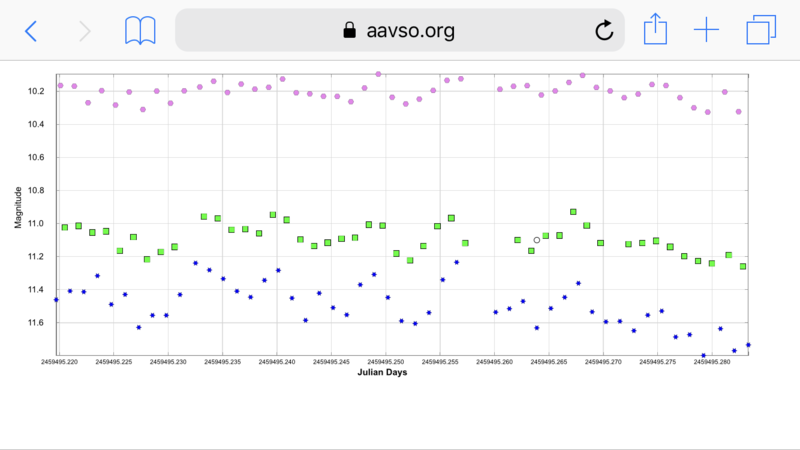Show all open tabs icon

[x=761, y=30]
